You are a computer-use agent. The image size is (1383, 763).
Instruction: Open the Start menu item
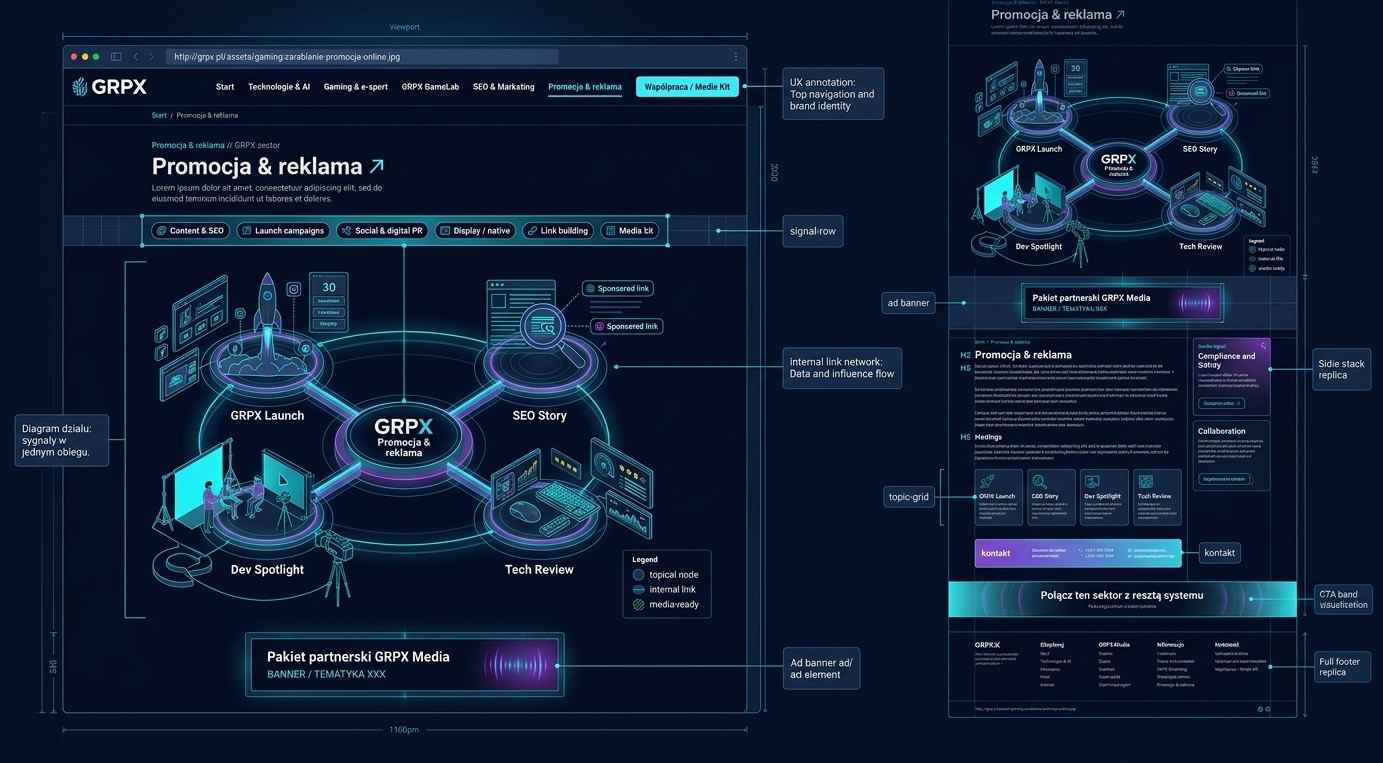(x=225, y=87)
